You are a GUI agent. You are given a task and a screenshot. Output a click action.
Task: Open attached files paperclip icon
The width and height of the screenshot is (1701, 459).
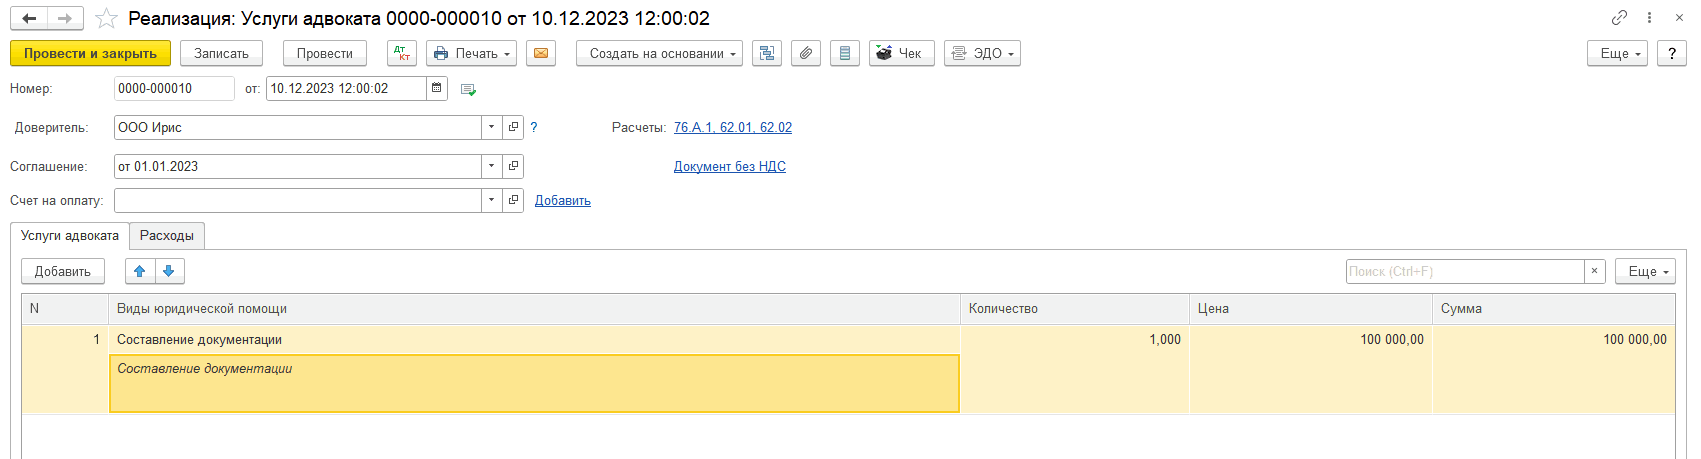pos(806,53)
